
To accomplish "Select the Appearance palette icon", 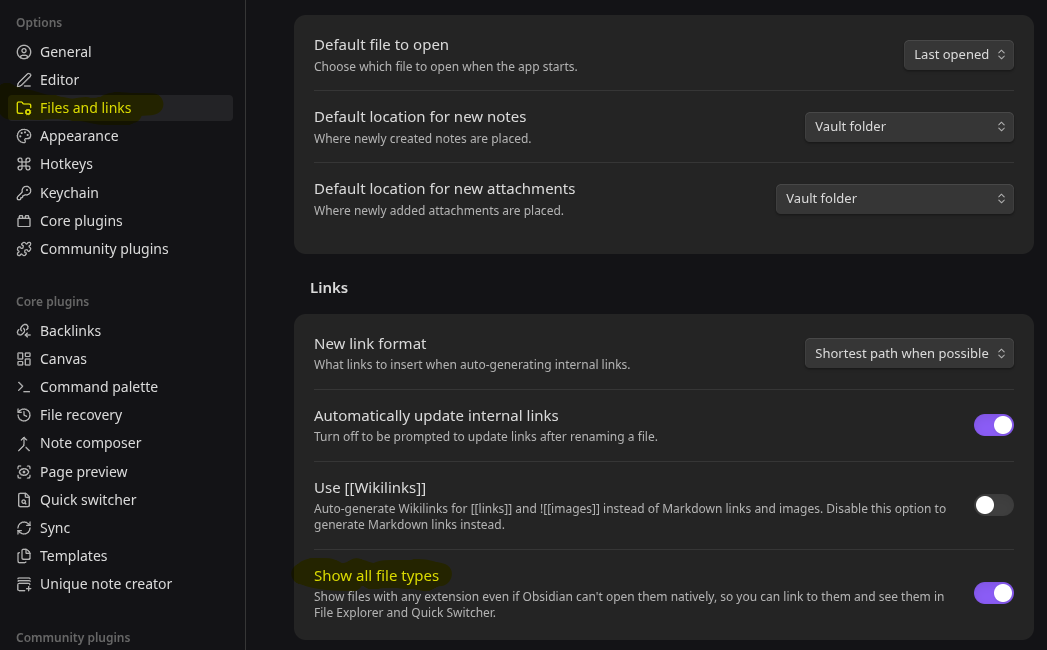I will (24, 136).
